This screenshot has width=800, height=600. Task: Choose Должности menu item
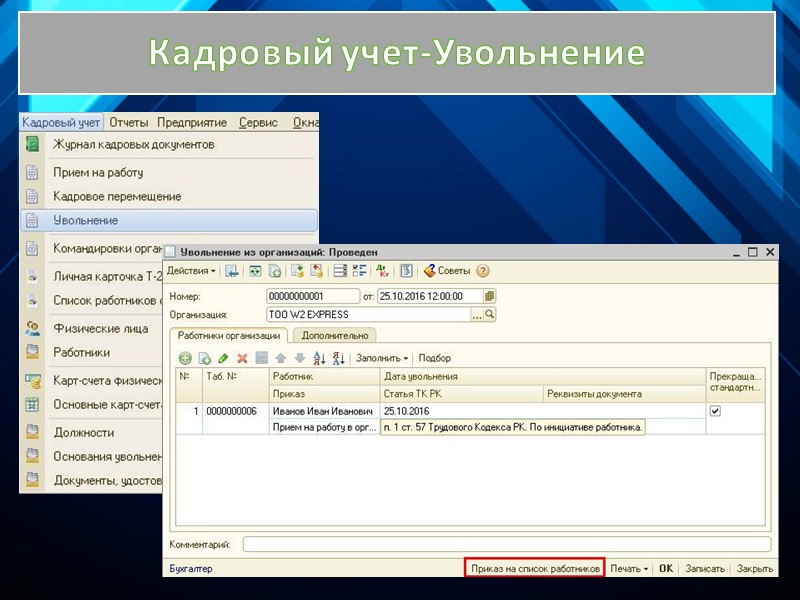click(84, 432)
